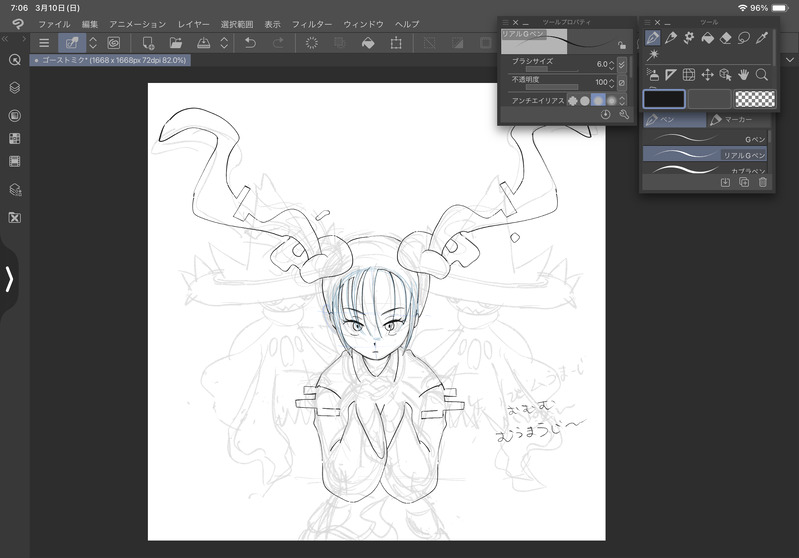Switch to the ペン sub tool group tab

pyautogui.click(x=674, y=120)
